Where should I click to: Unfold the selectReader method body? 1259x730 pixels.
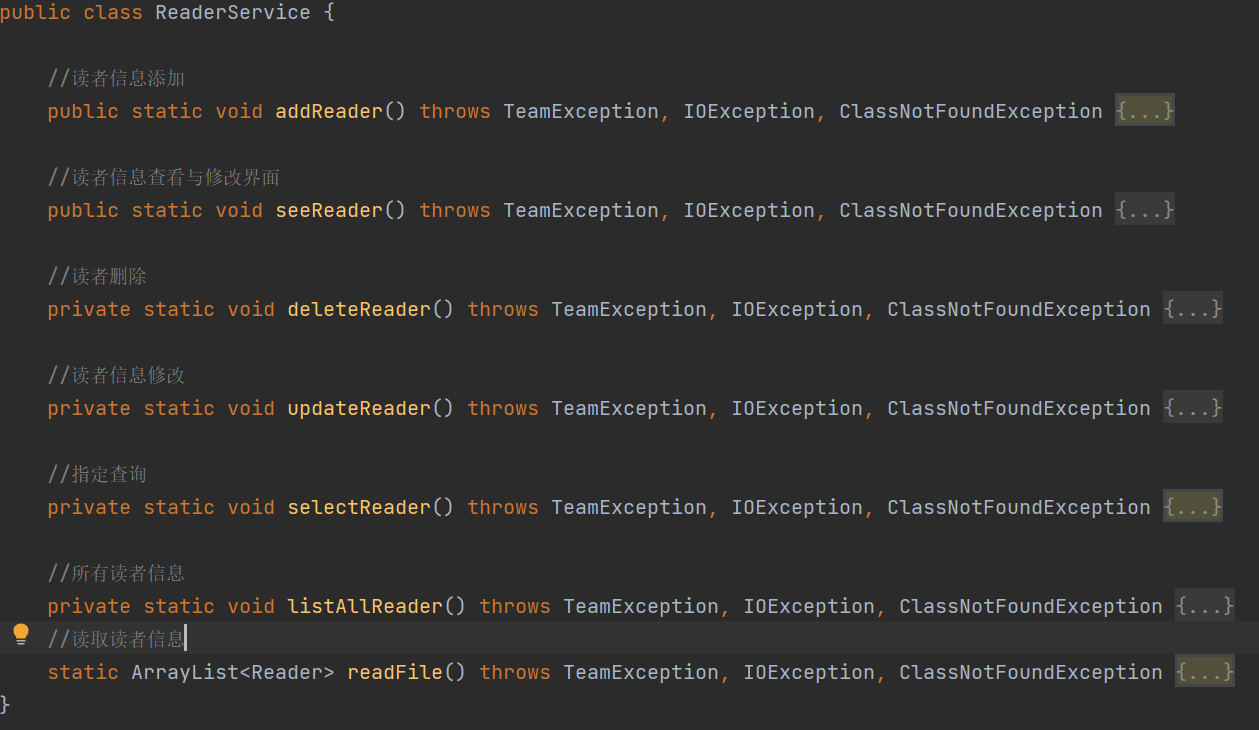point(1193,507)
